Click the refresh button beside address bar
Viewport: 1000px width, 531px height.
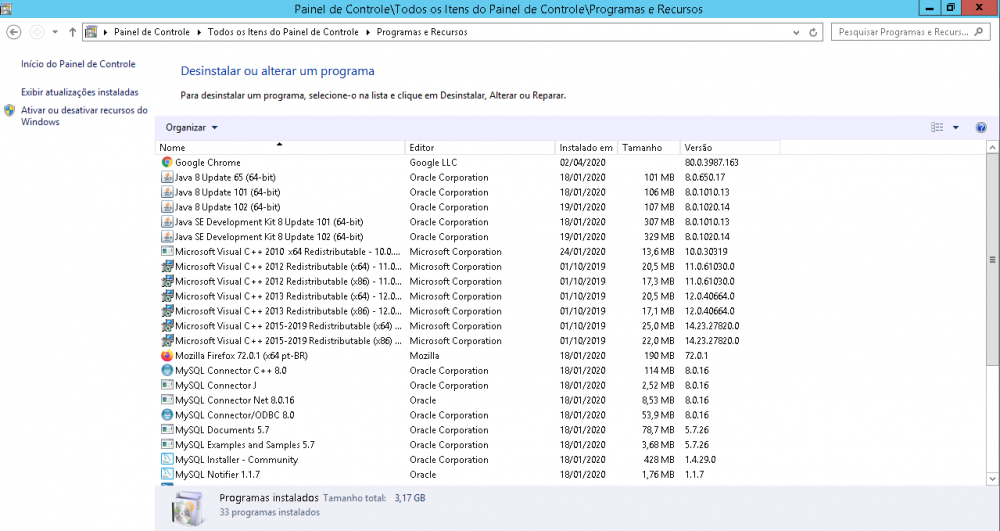pos(814,32)
